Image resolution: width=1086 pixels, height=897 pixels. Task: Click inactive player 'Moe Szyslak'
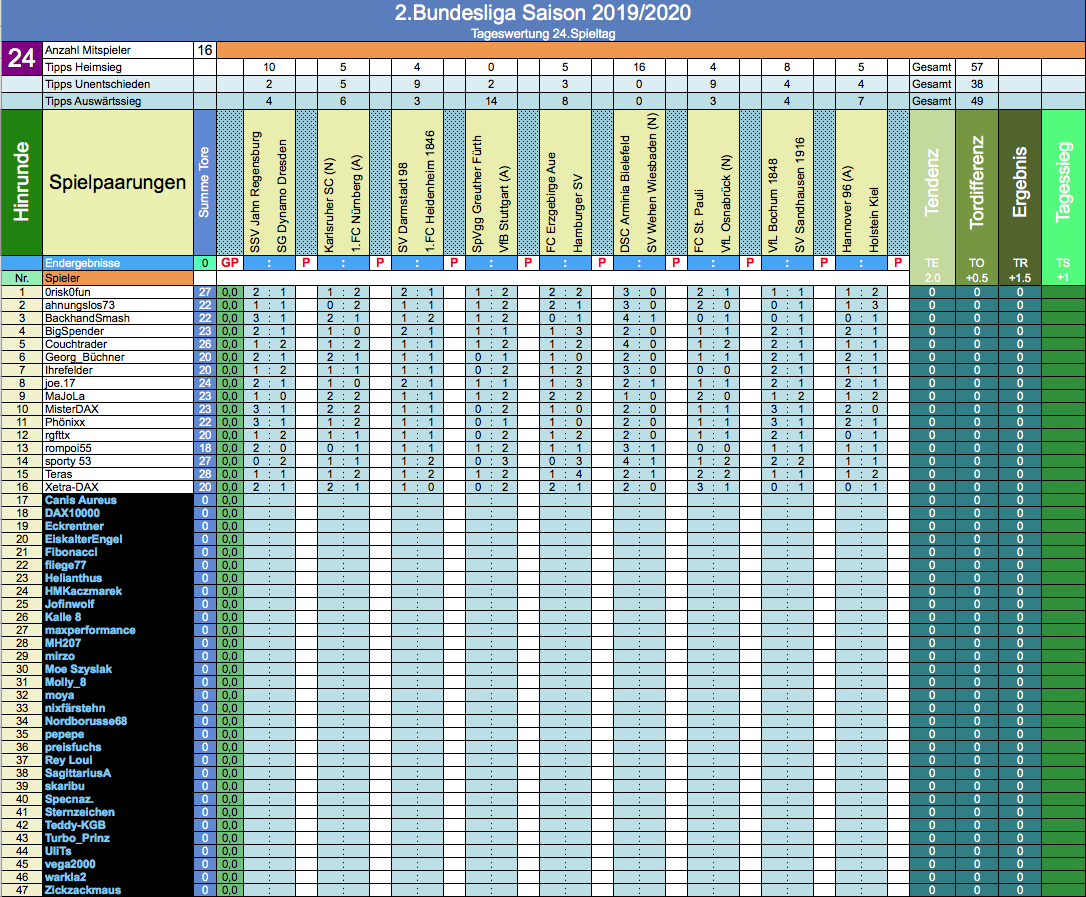[78, 669]
